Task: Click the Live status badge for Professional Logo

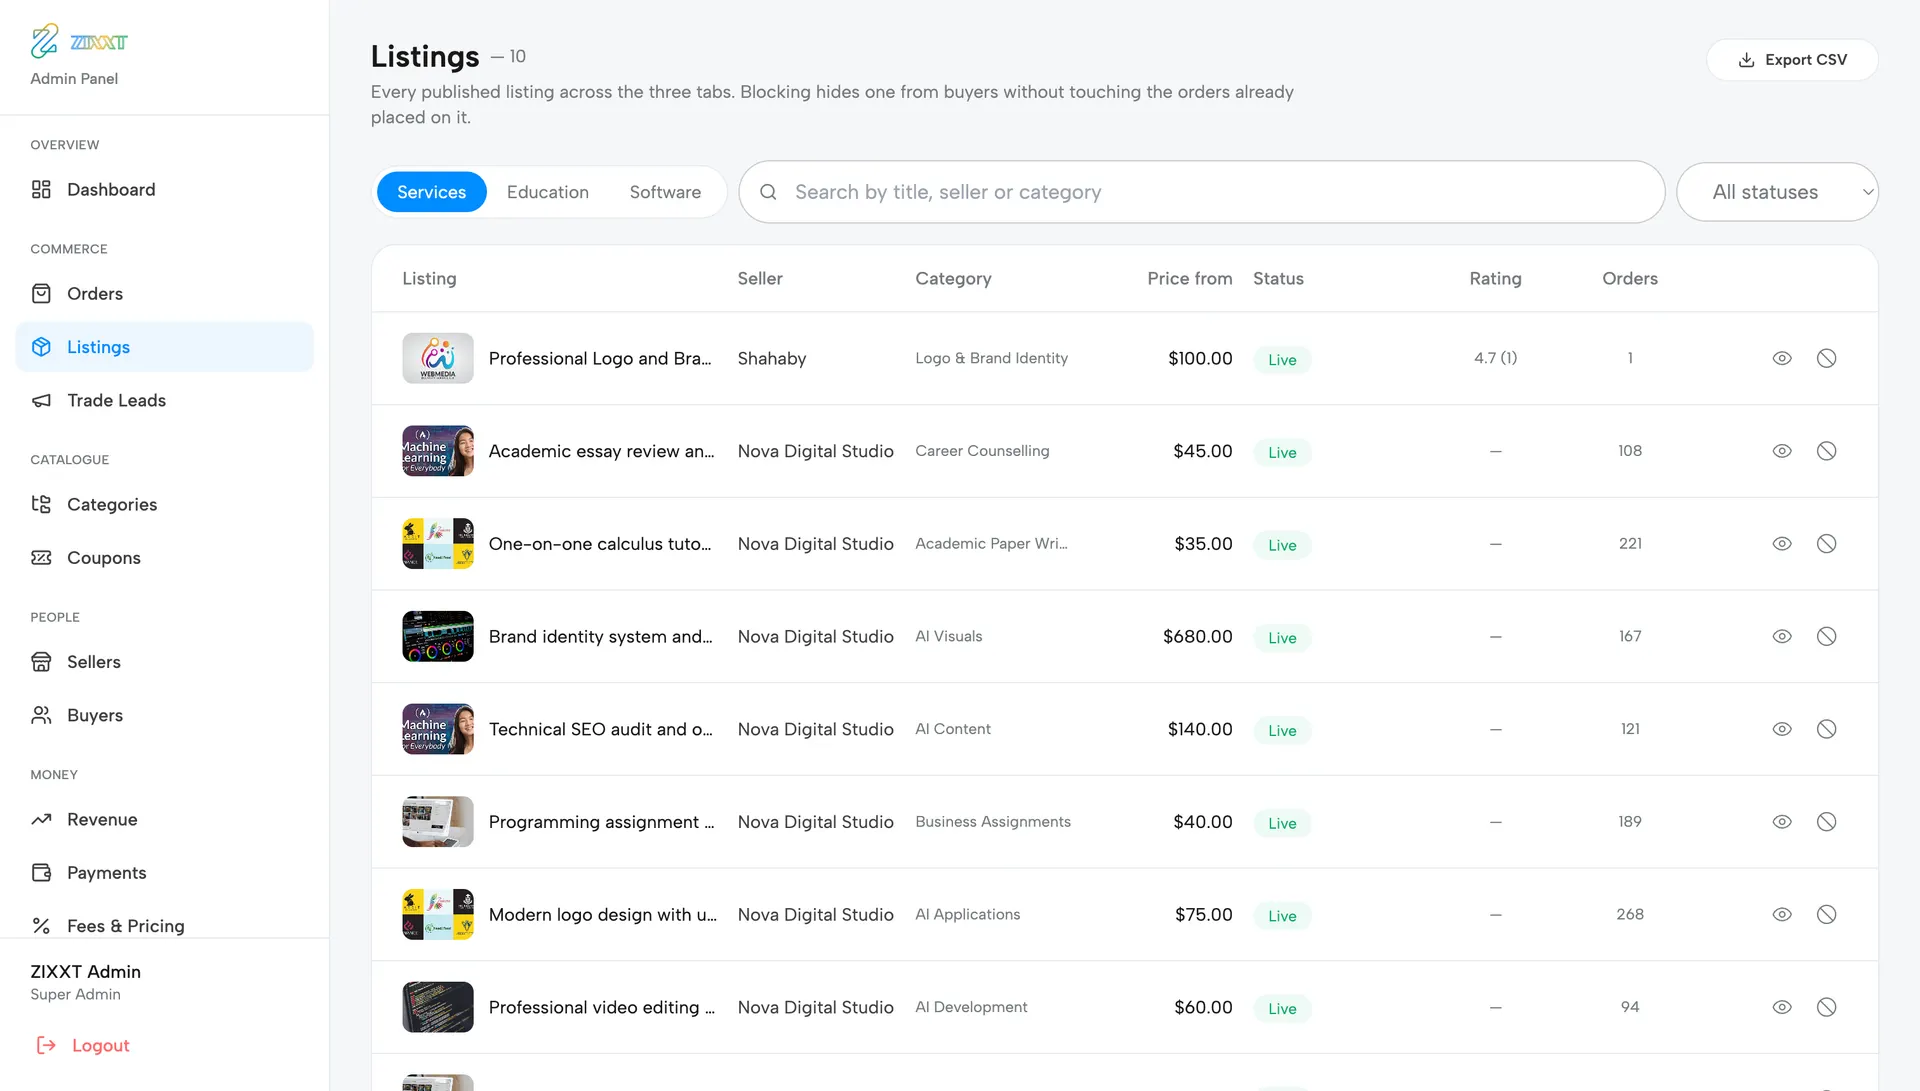Action: [1282, 360]
